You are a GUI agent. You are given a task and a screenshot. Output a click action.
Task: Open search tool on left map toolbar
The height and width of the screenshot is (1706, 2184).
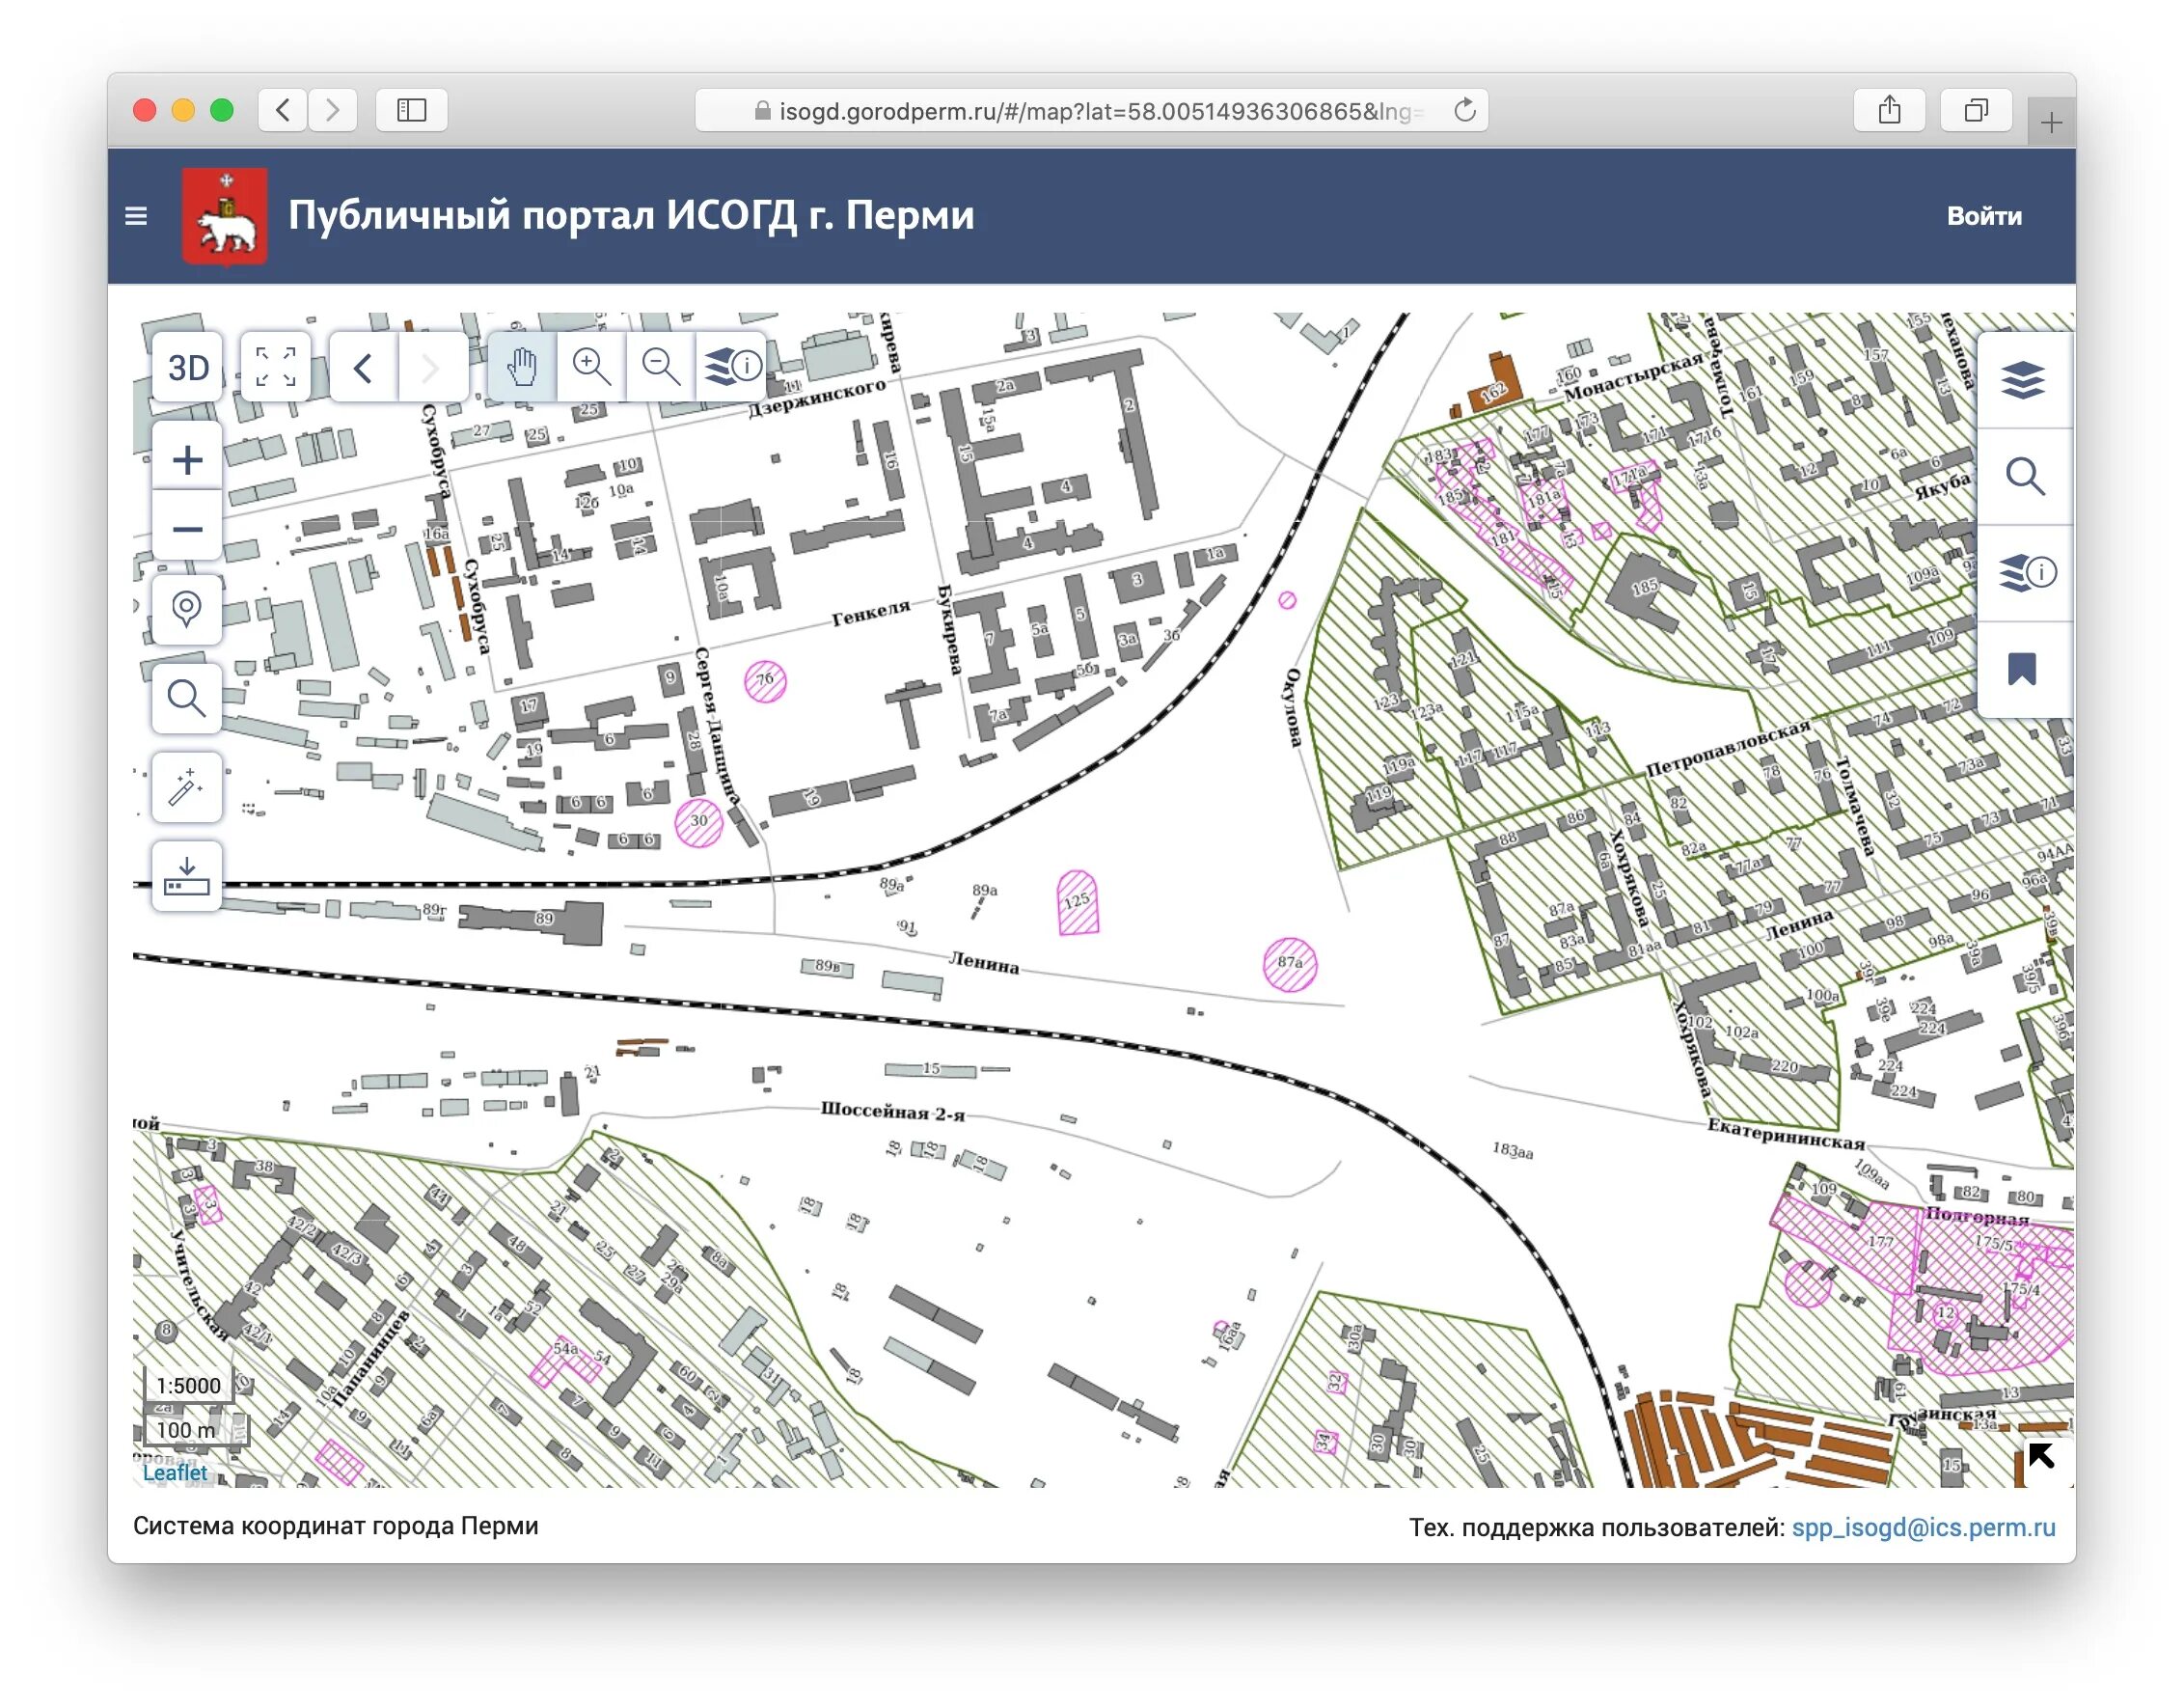187,698
